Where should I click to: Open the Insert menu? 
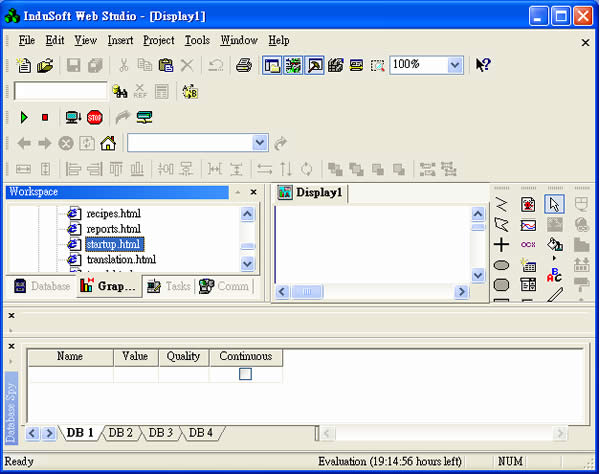point(120,40)
